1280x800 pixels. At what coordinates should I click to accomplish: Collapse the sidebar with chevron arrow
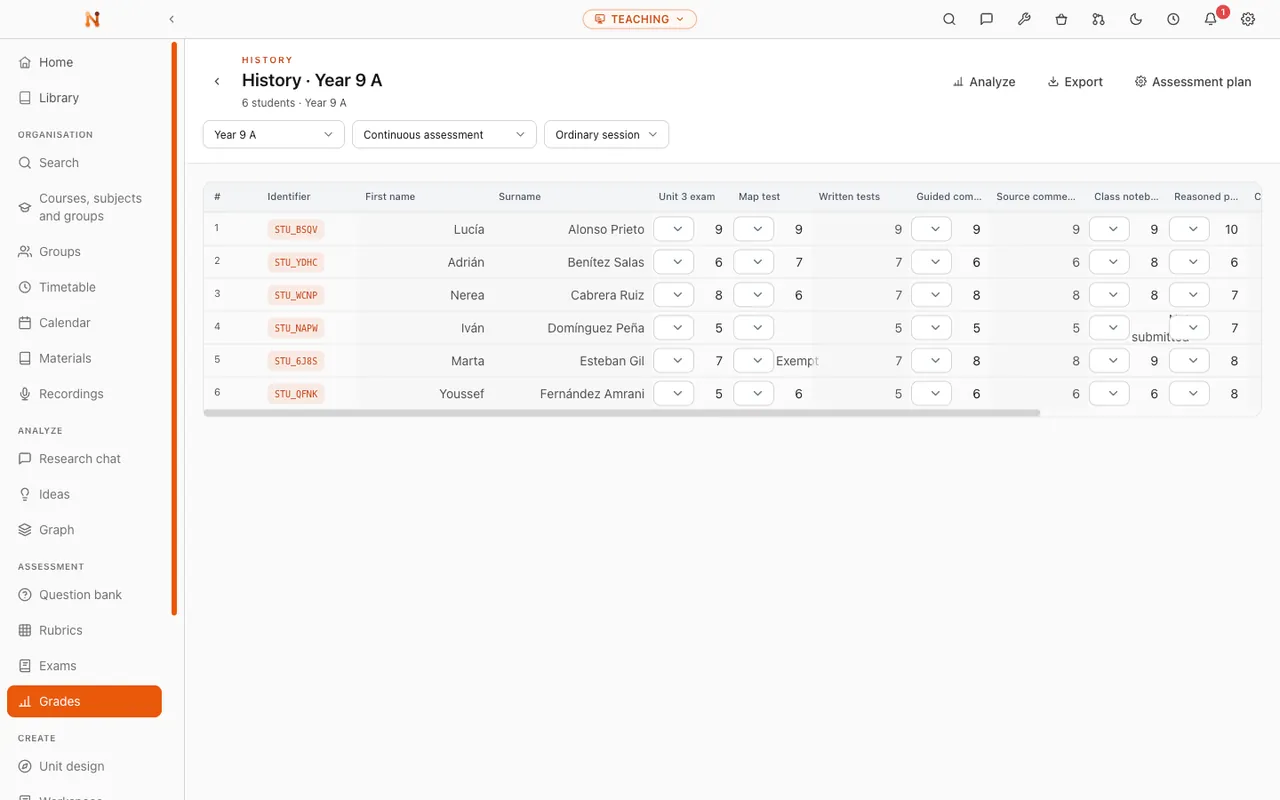[x=171, y=19]
